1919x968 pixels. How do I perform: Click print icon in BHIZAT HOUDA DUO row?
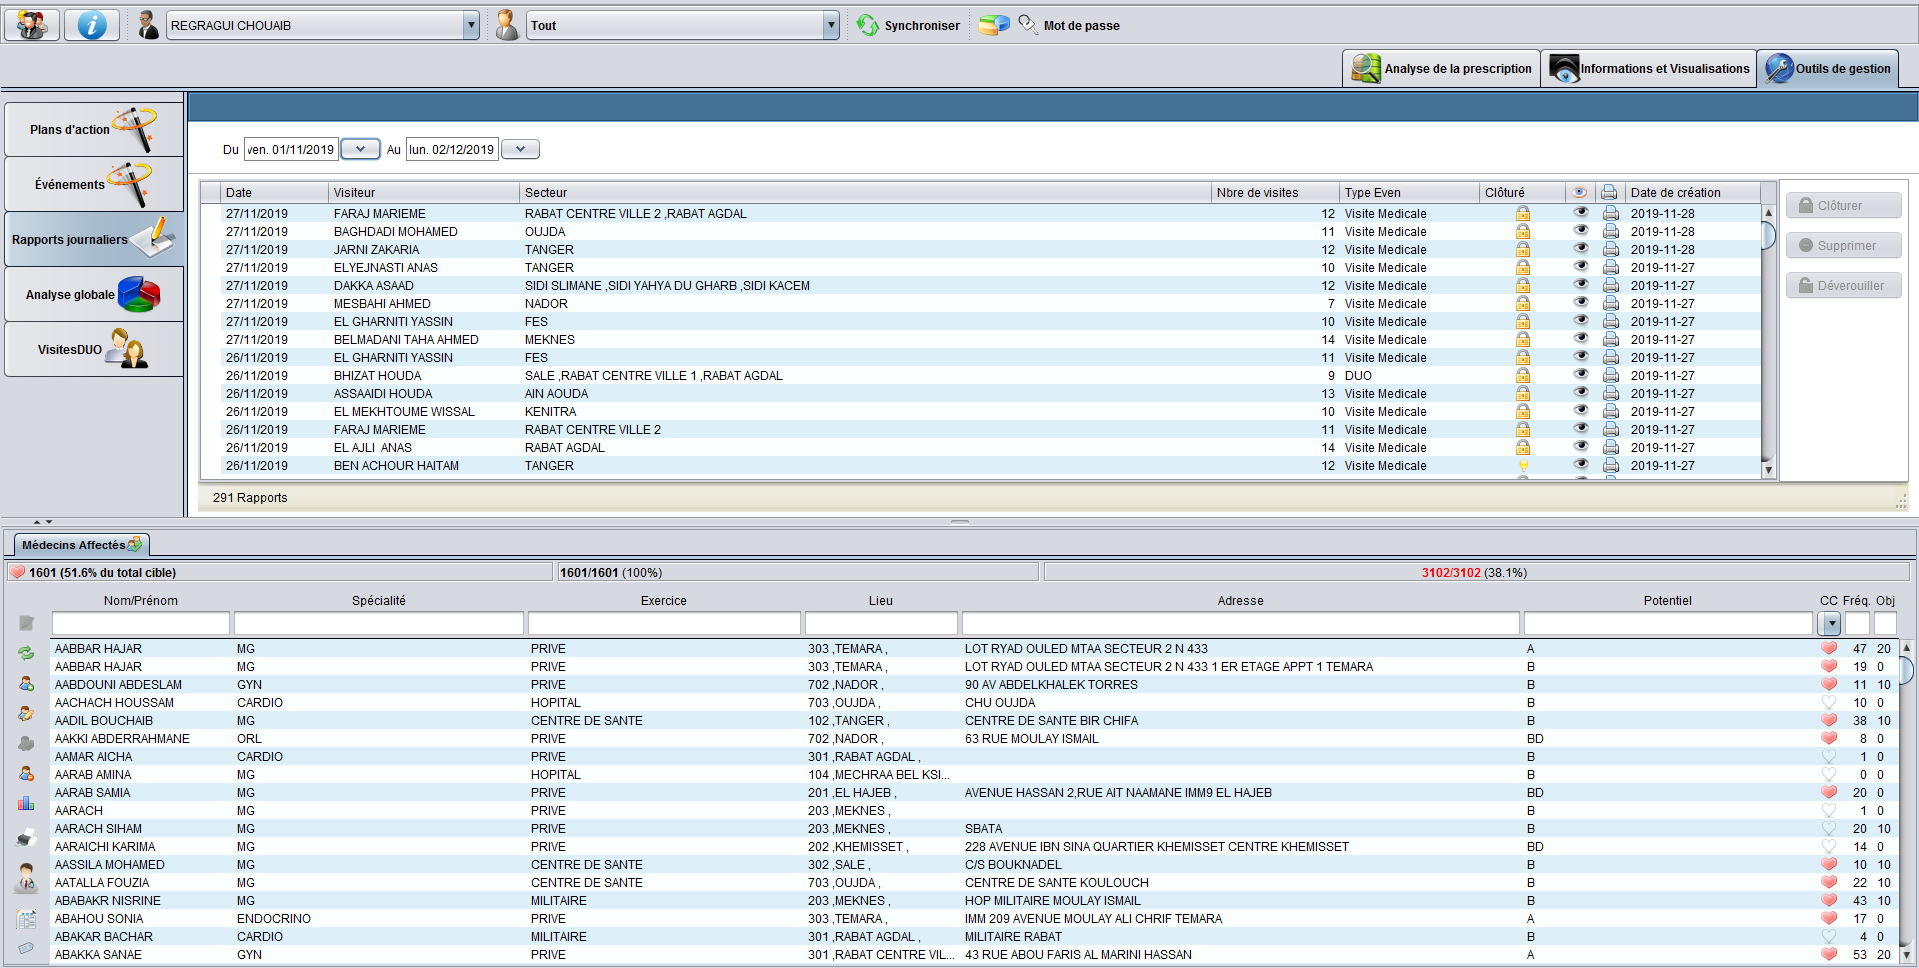coord(1610,375)
